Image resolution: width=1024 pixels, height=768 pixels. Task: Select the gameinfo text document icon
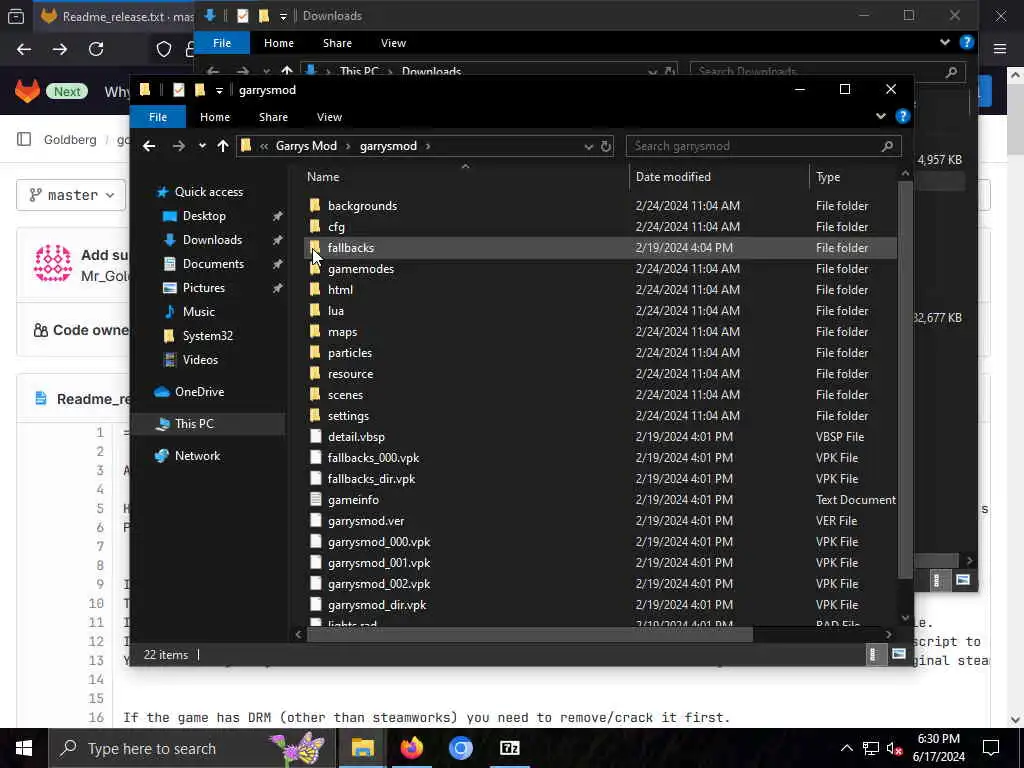[315, 500]
